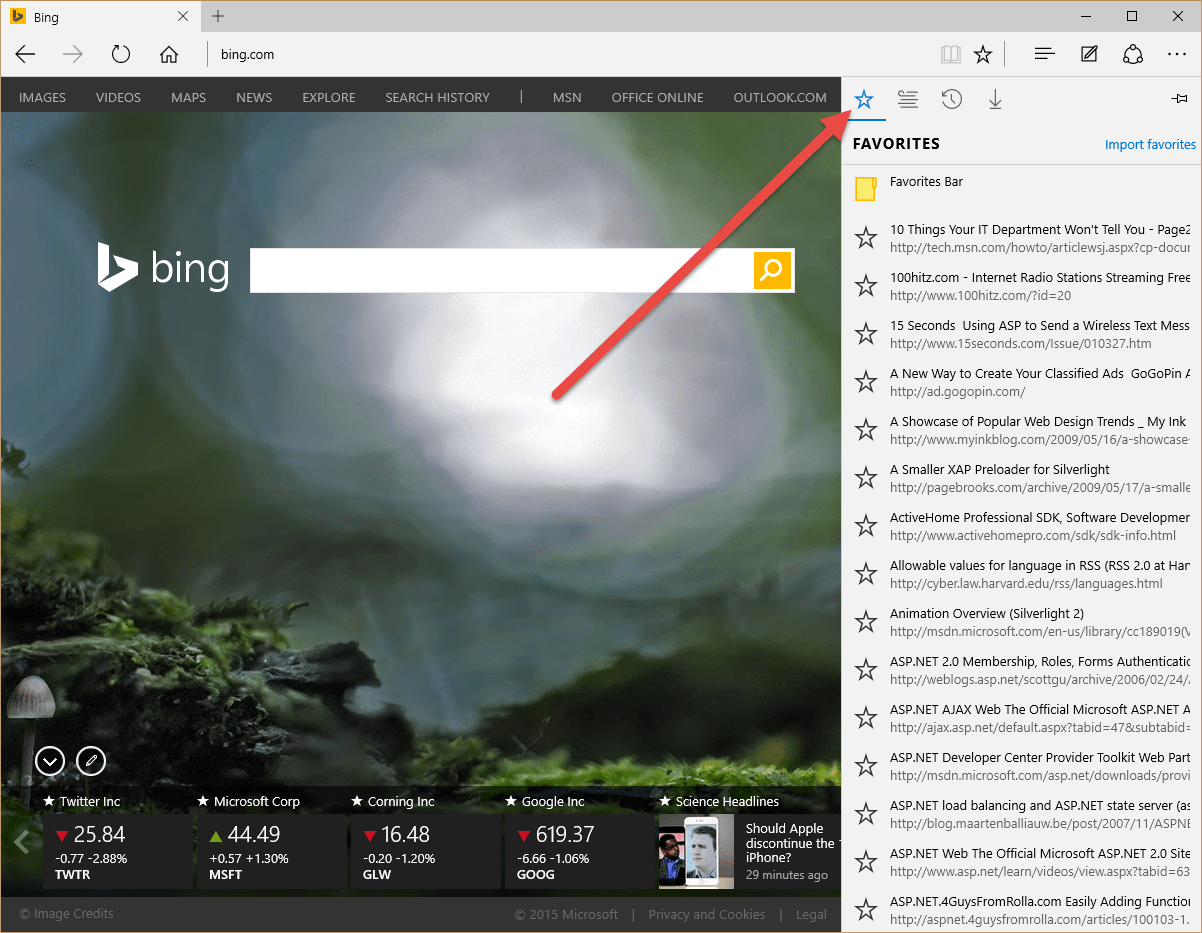The height and width of the screenshot is (933, 1202).
Task: Open Twitter Inc TWTR stock tile
Action: click(118, 851)
